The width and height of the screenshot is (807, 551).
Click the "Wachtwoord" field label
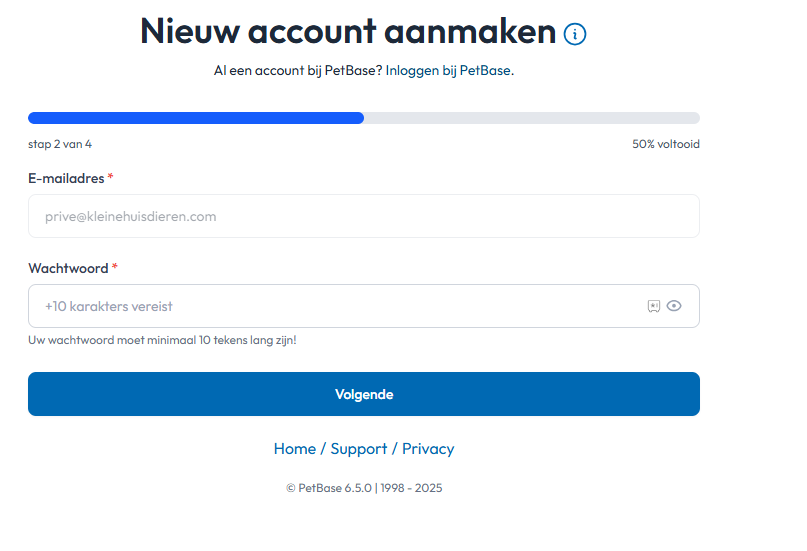(x=68, y=268)
